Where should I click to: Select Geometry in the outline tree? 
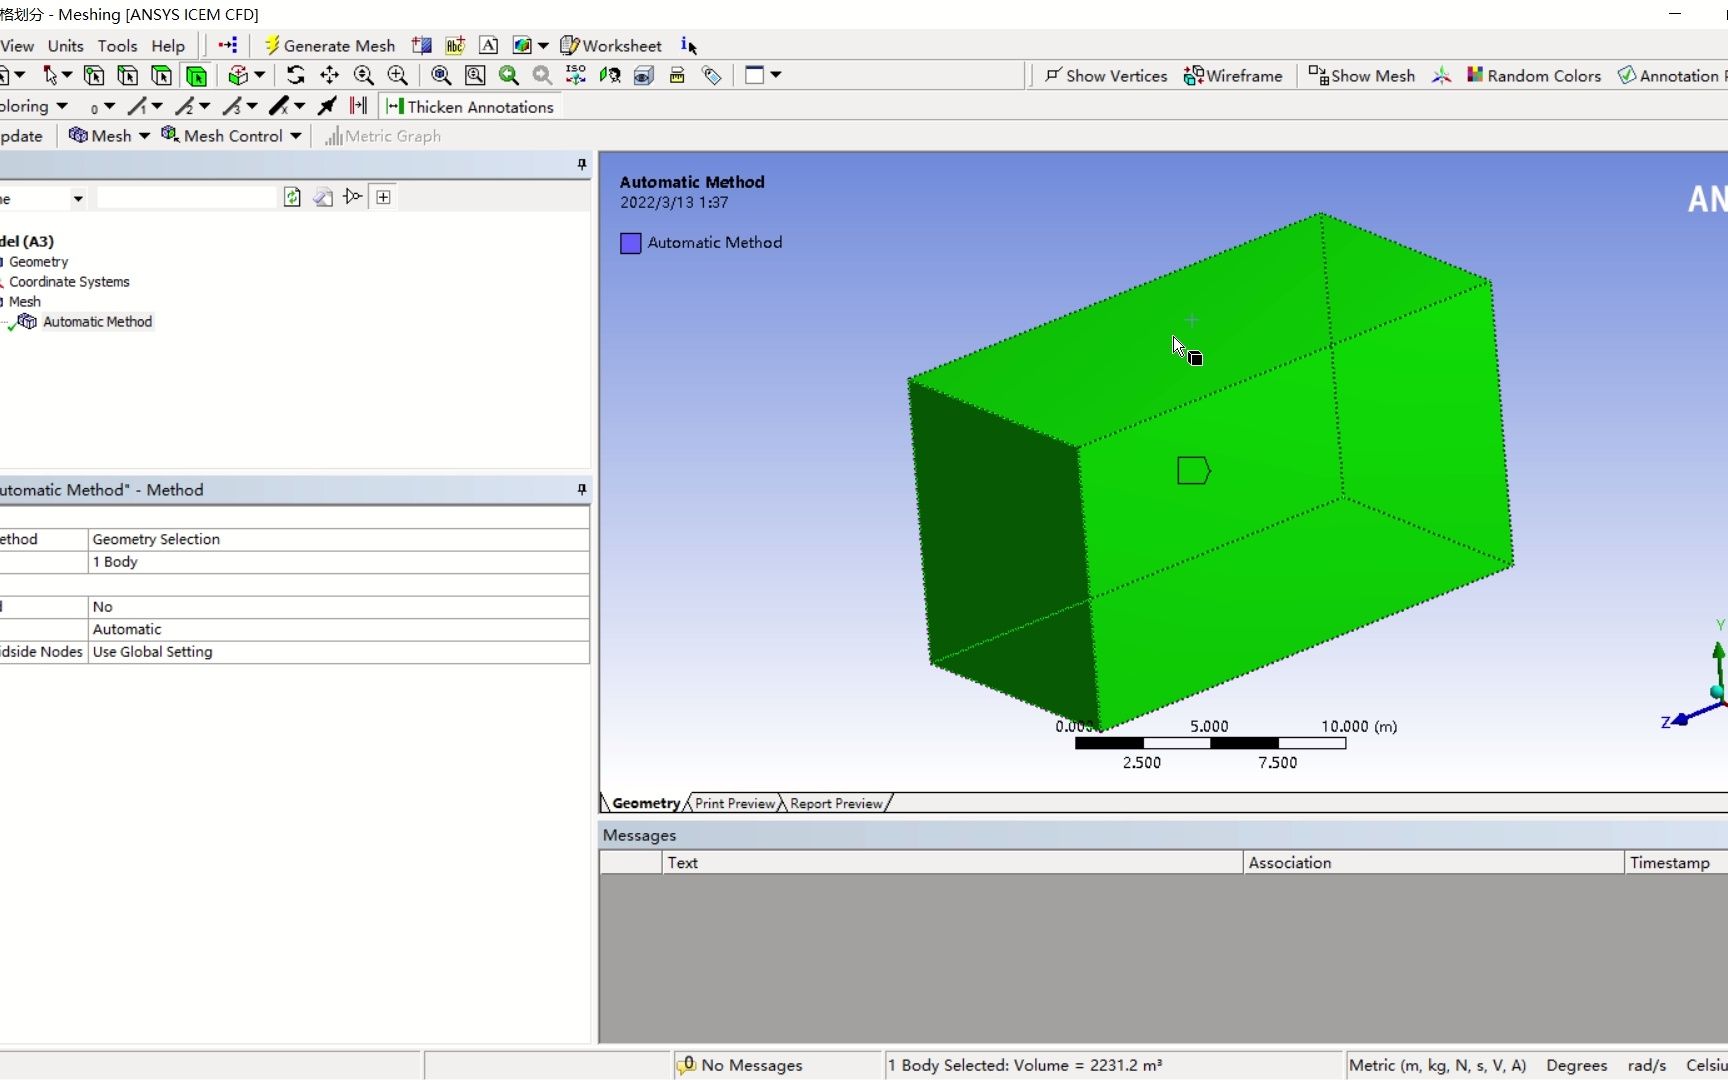[38, 261]
